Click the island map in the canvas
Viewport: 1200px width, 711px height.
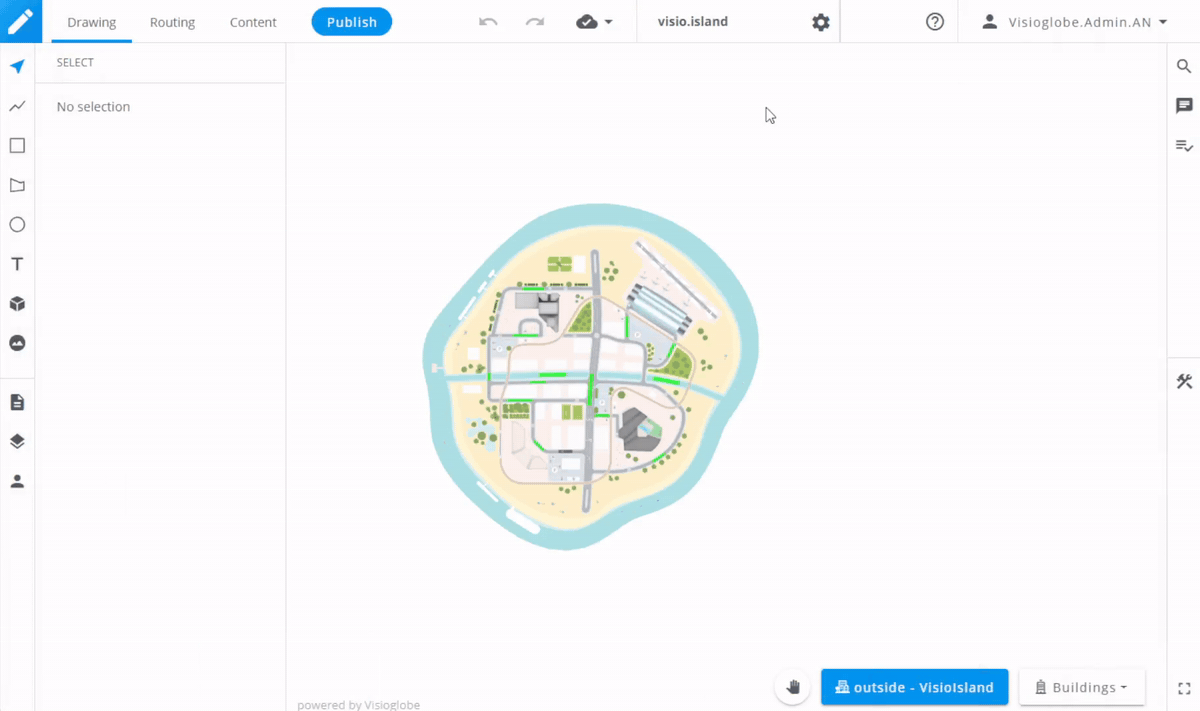(591, 377)
